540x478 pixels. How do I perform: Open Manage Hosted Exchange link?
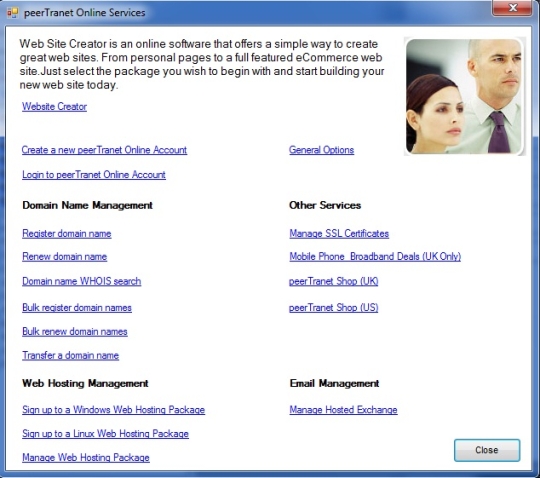[343, 410]
